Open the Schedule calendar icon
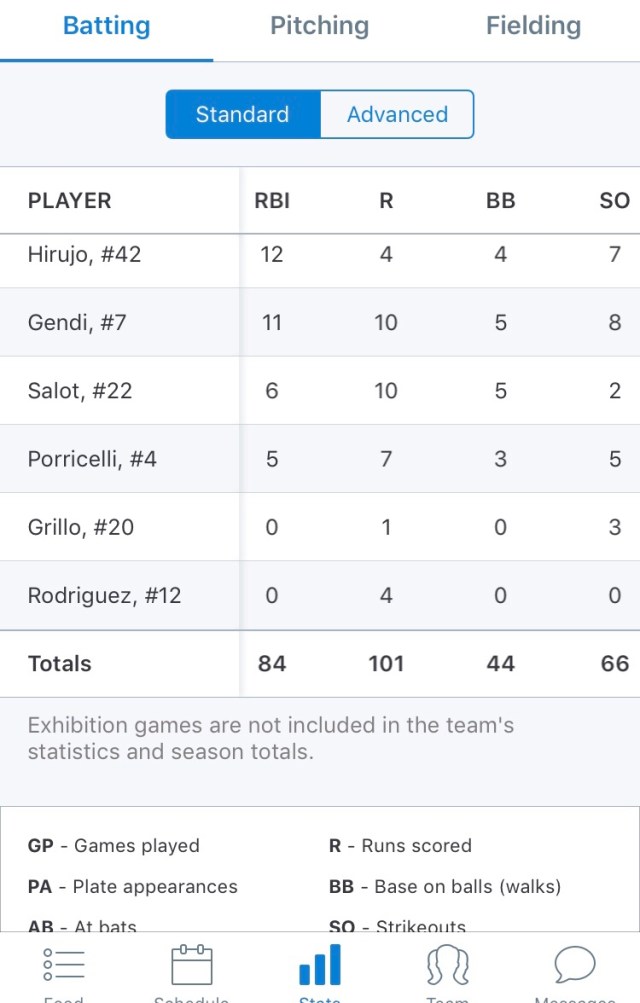This screenshot has width=640, height=1003. tap(191, 968)
